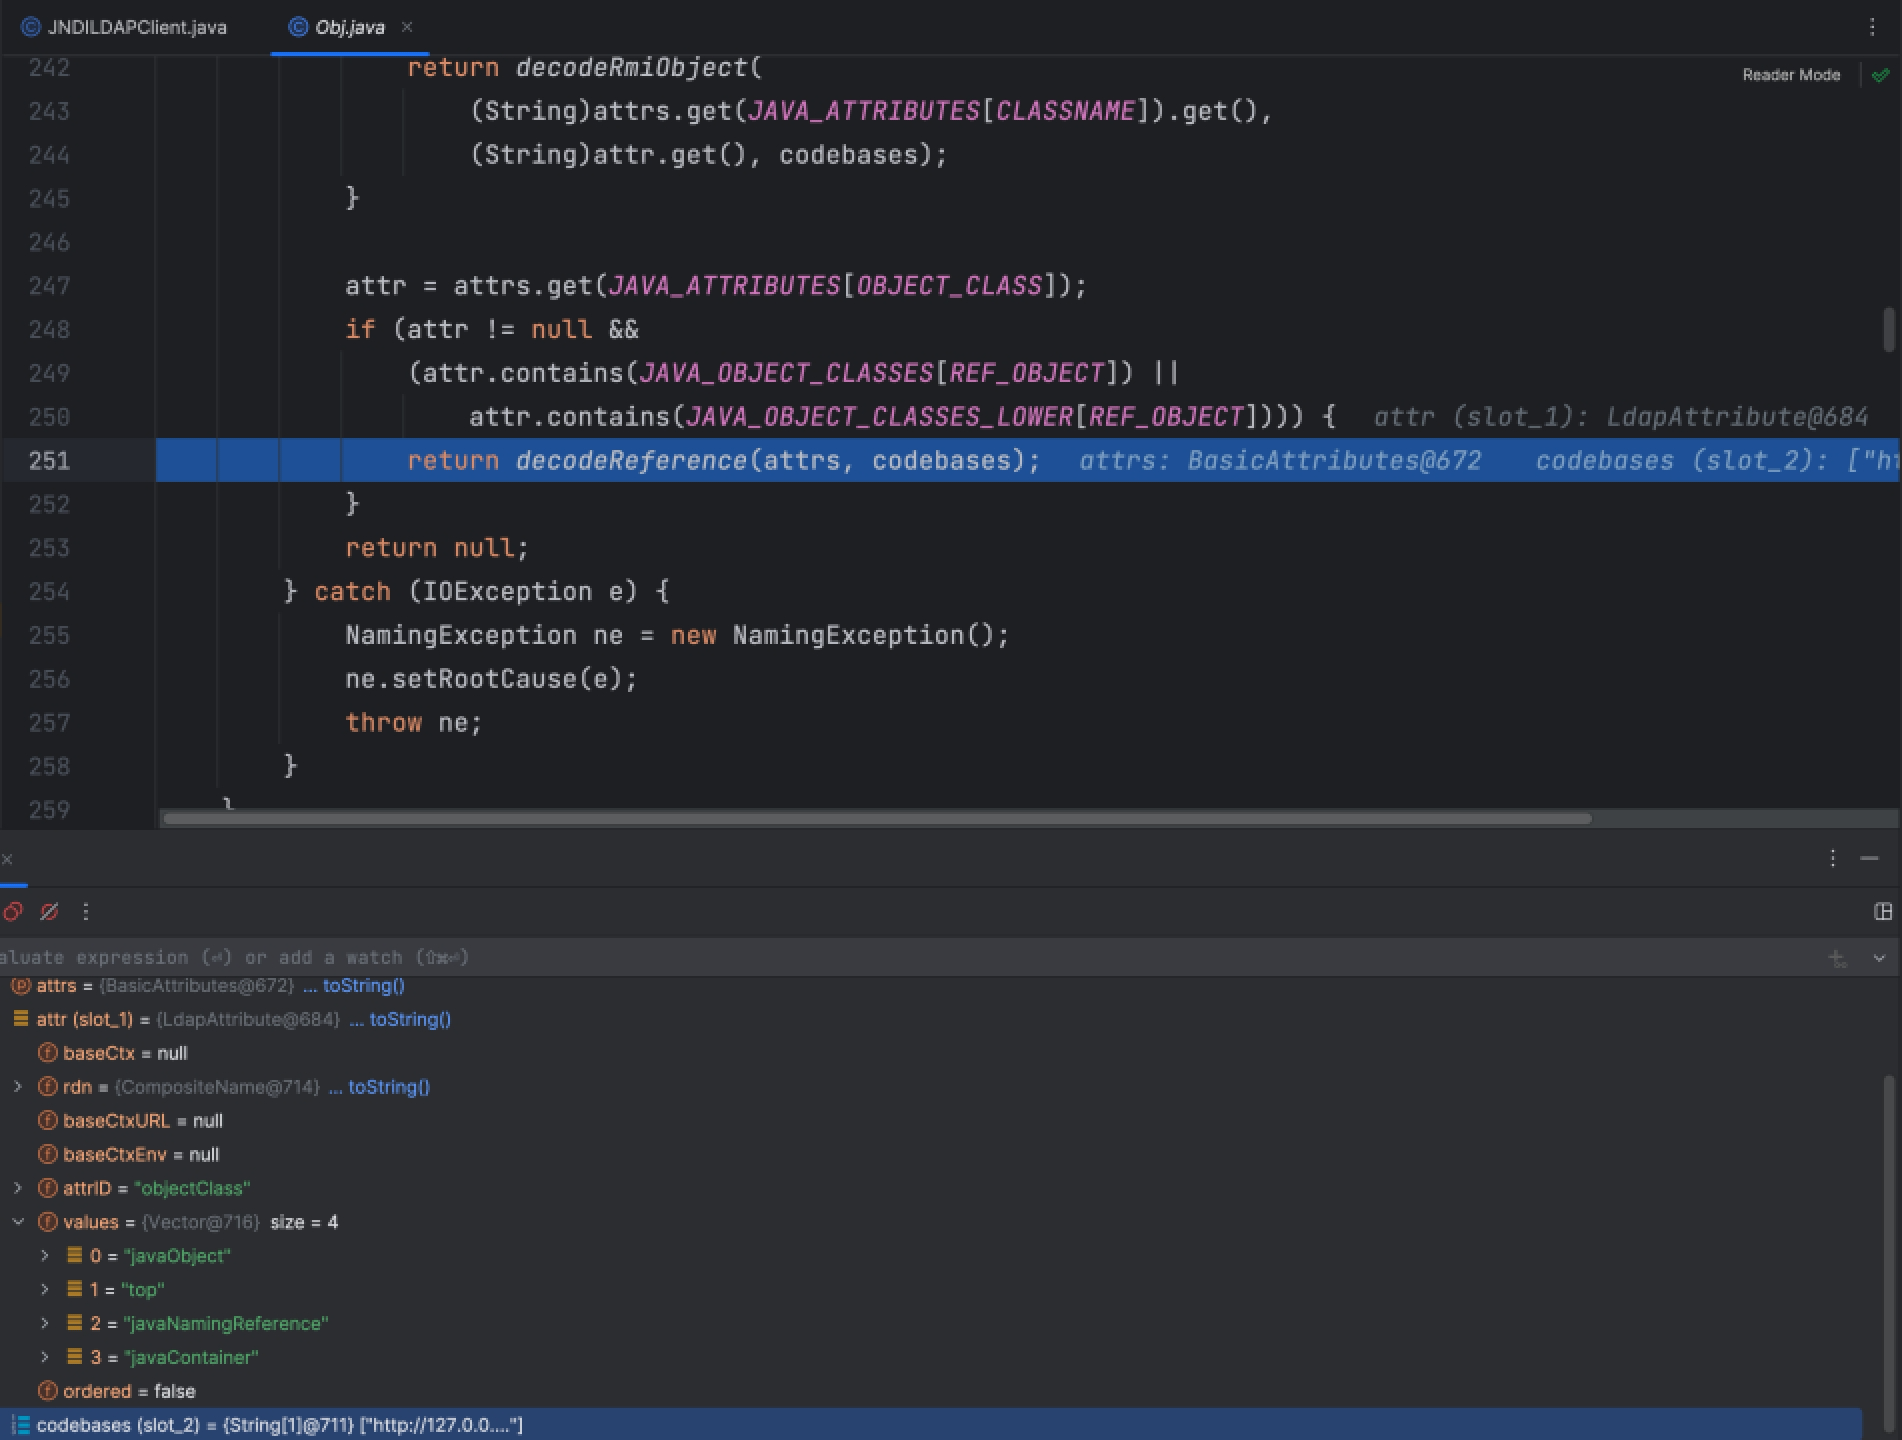Viewport: 1902px width, 1440px height.
Task: Select the ordered = false row
Action: 930,1391
